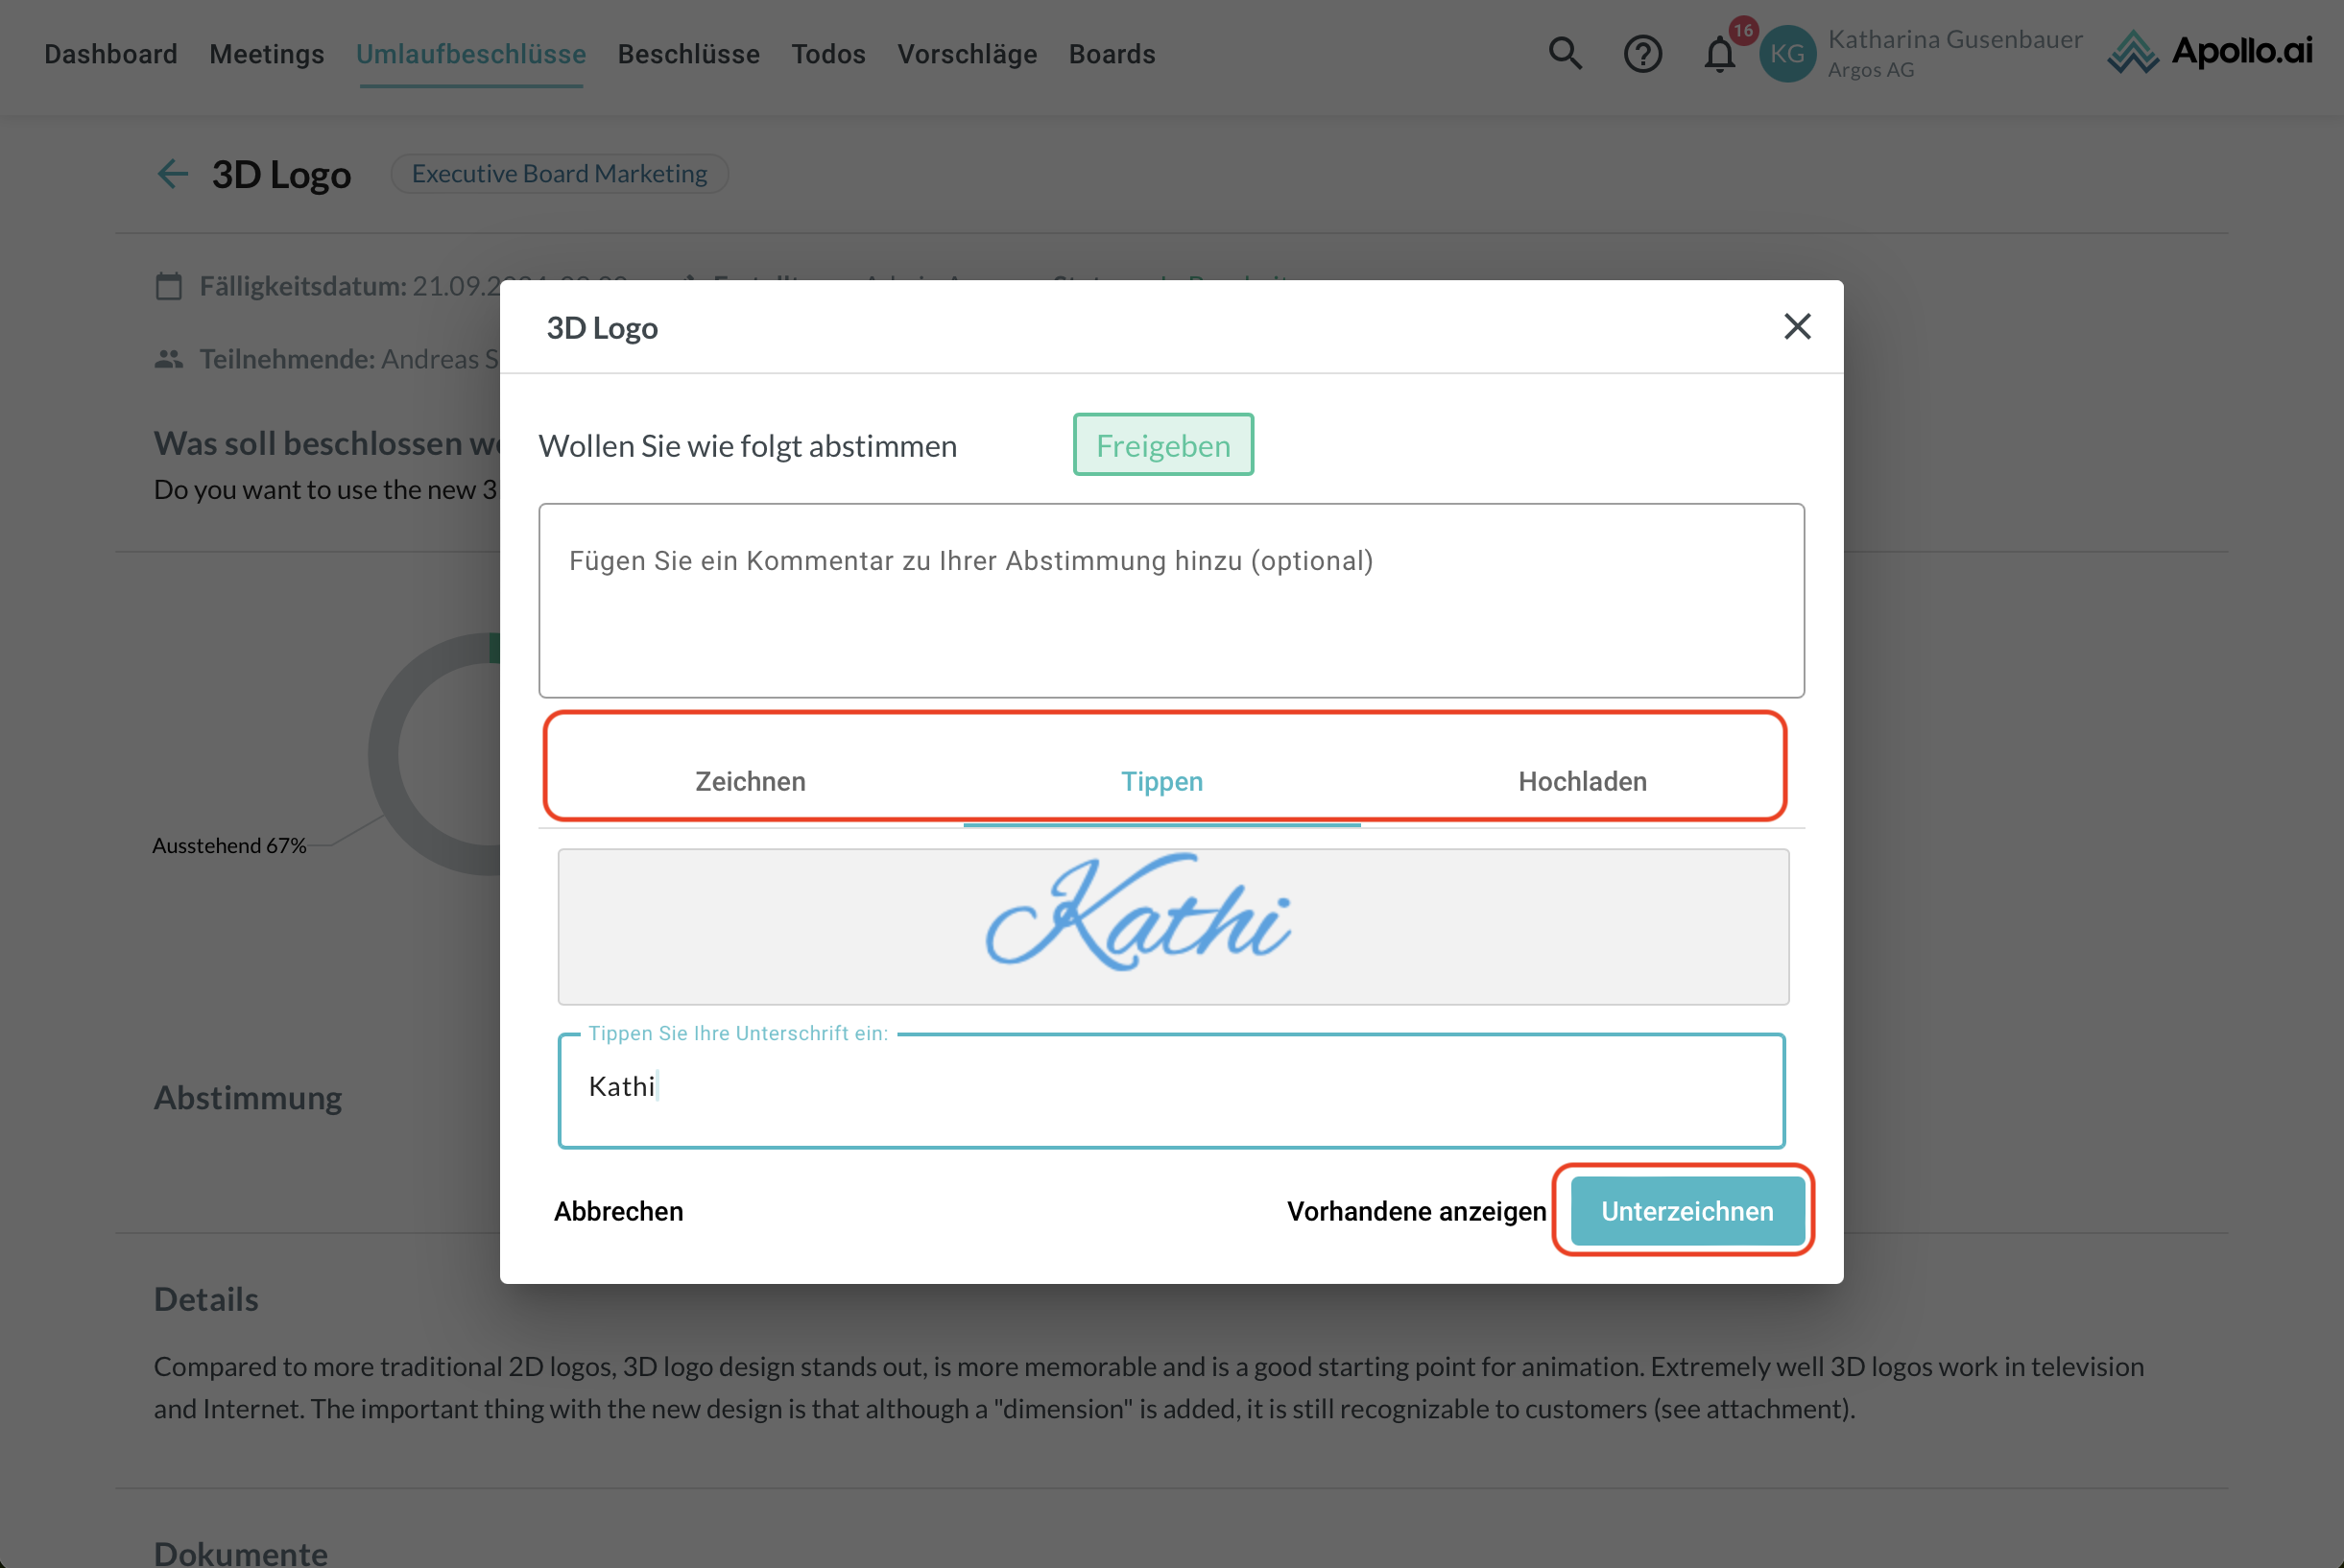2344x1568 pixels.
Task: Click the search magnifier icon
Action: [x=1565, y=53]
